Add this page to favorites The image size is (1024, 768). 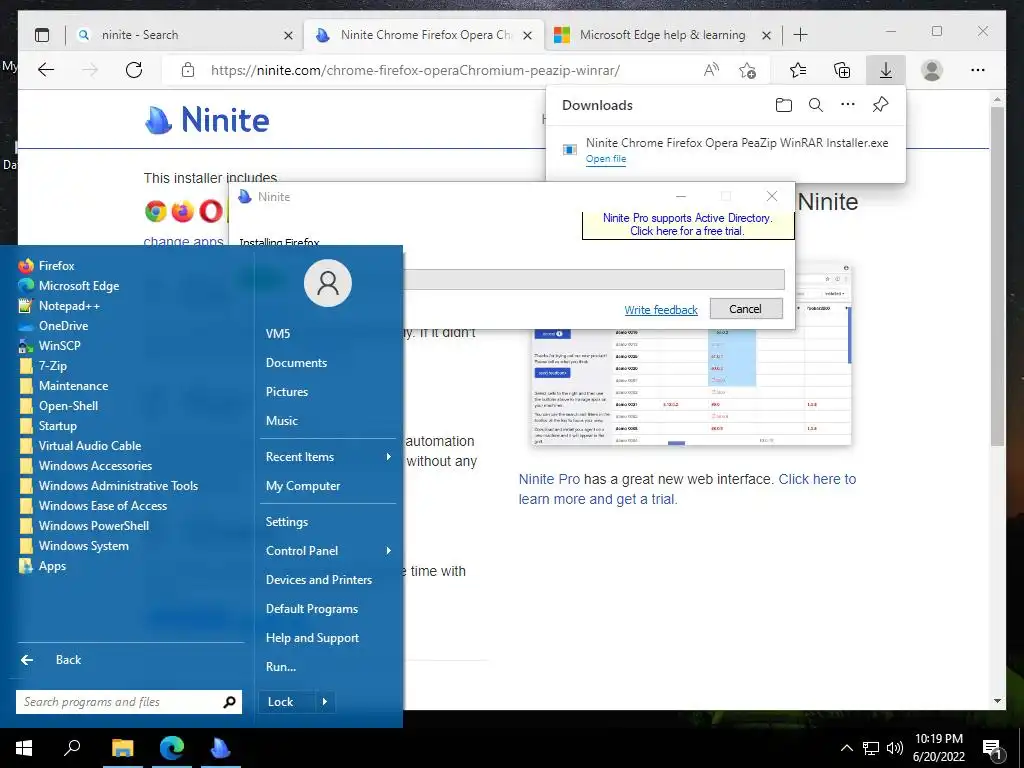tap(748, 70)
